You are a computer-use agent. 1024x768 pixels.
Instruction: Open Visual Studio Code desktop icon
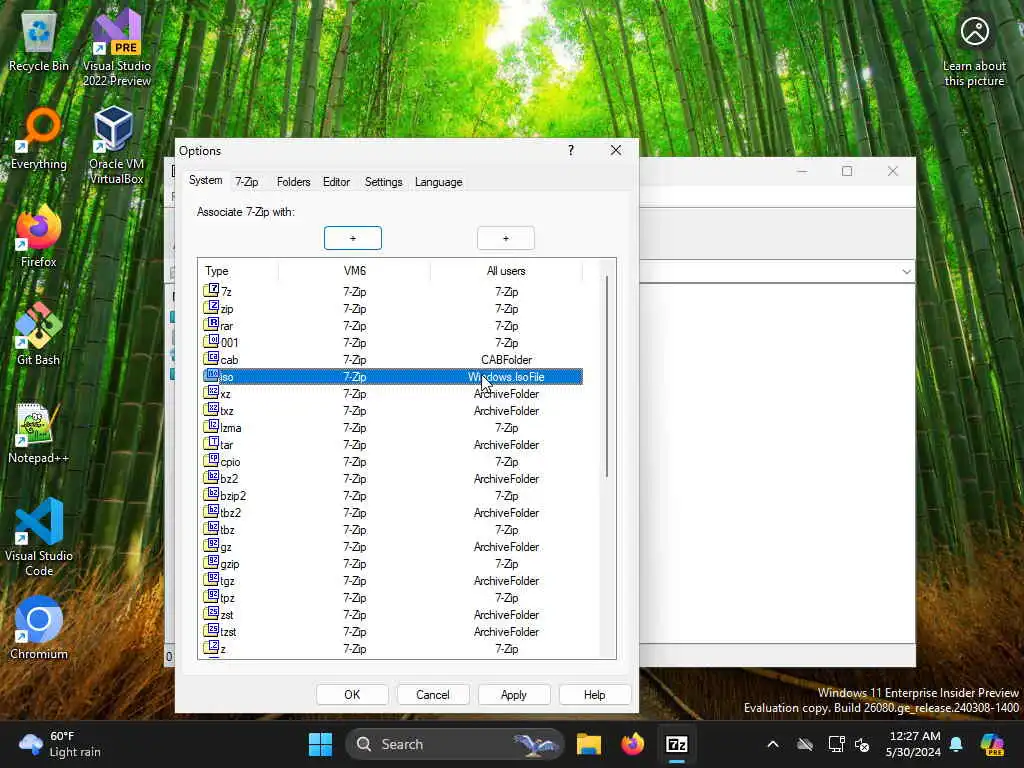pos(39,537)
